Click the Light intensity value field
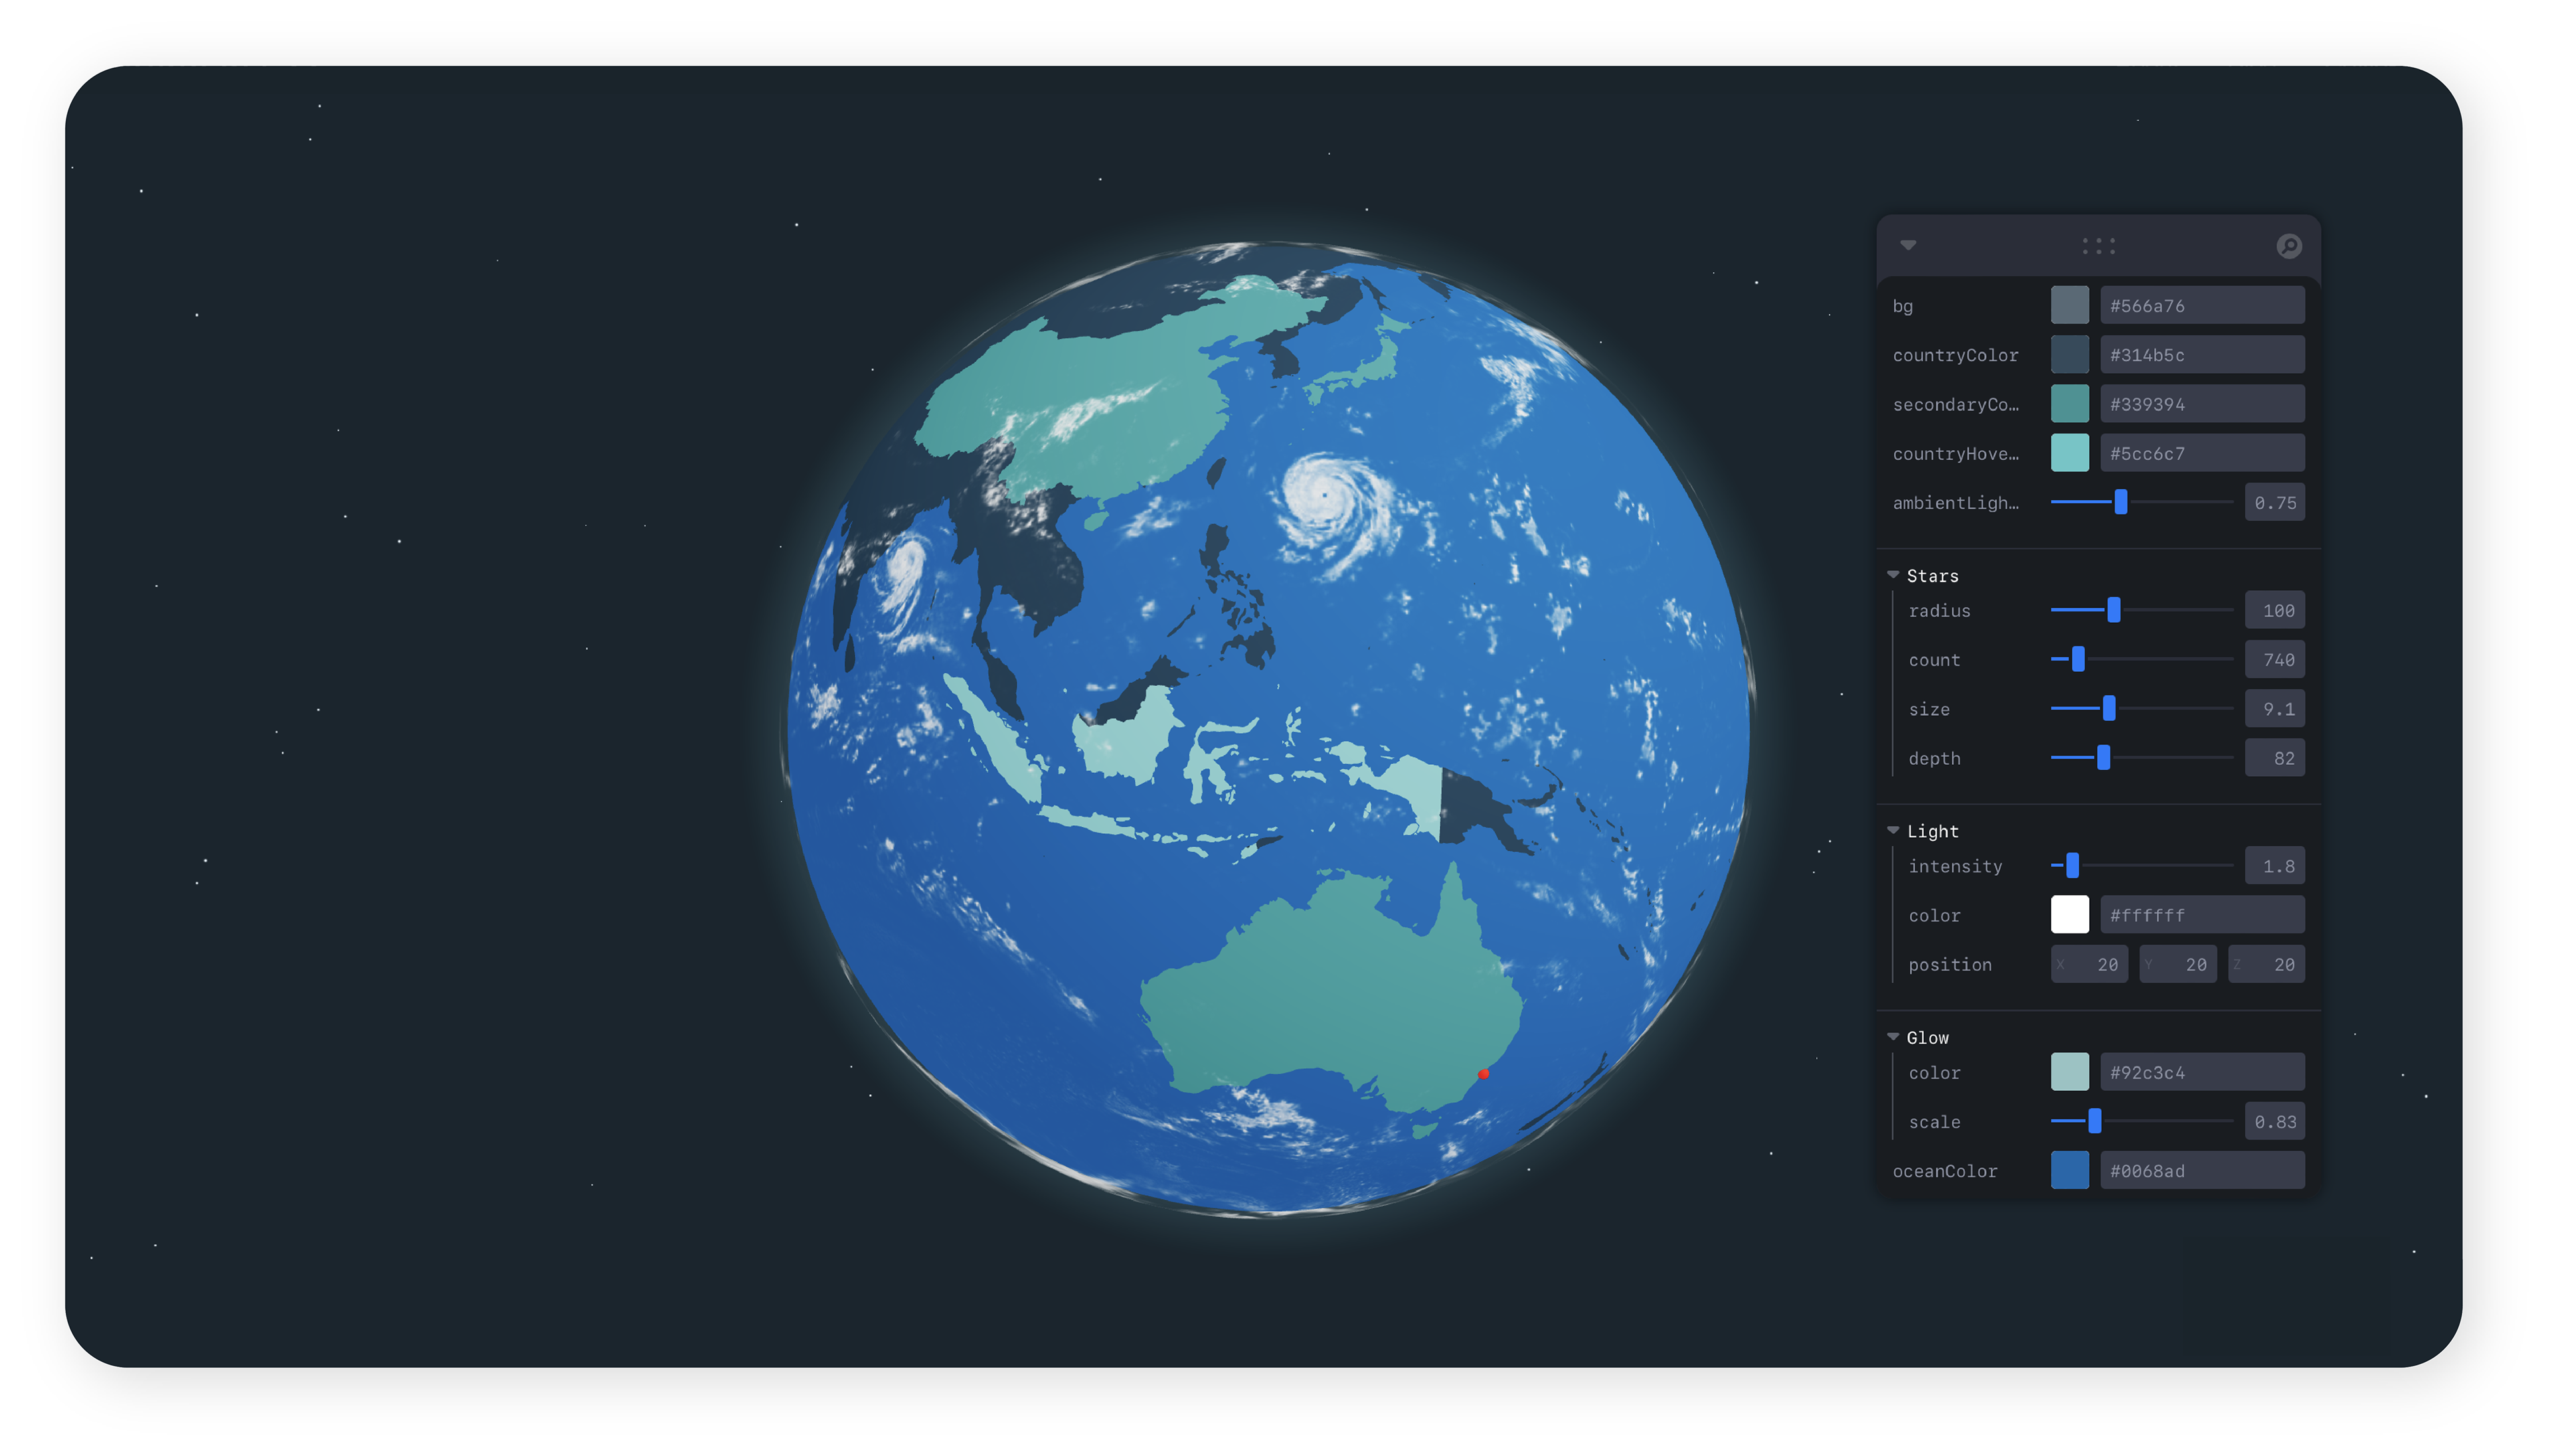The width and height of the screenshot is (2550, 1456). pos(2274,866)
